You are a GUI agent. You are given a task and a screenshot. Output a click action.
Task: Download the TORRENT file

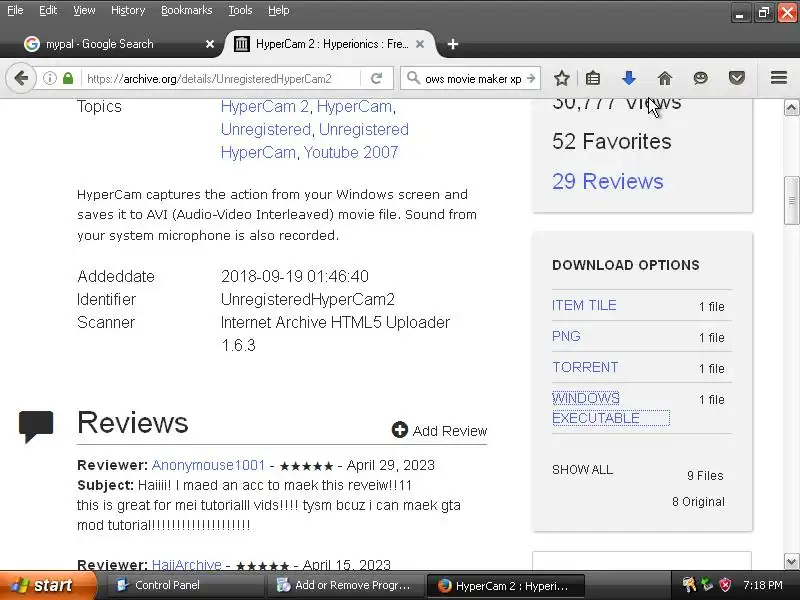click(585, 367)
